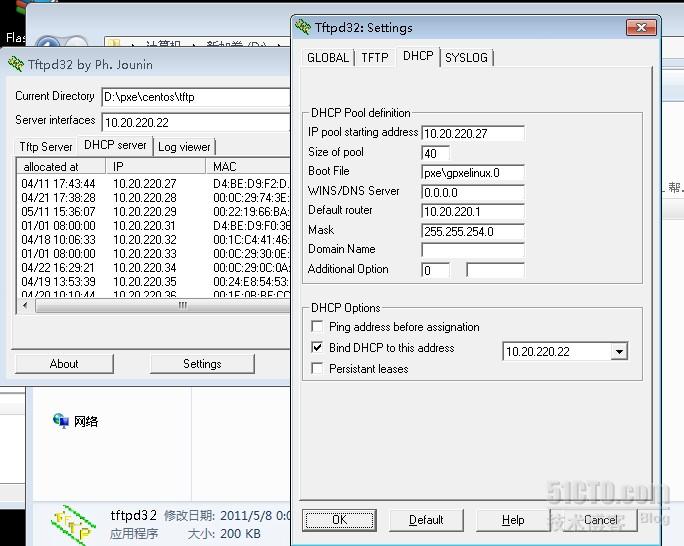Uncheck Bind DHCP to this address

[317, 348]
